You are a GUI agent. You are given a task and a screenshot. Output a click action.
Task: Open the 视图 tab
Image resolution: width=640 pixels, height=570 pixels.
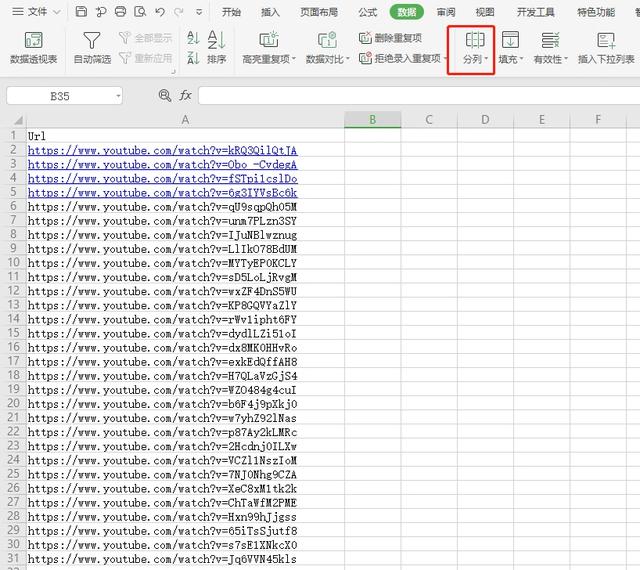click(x=485, y=12)
